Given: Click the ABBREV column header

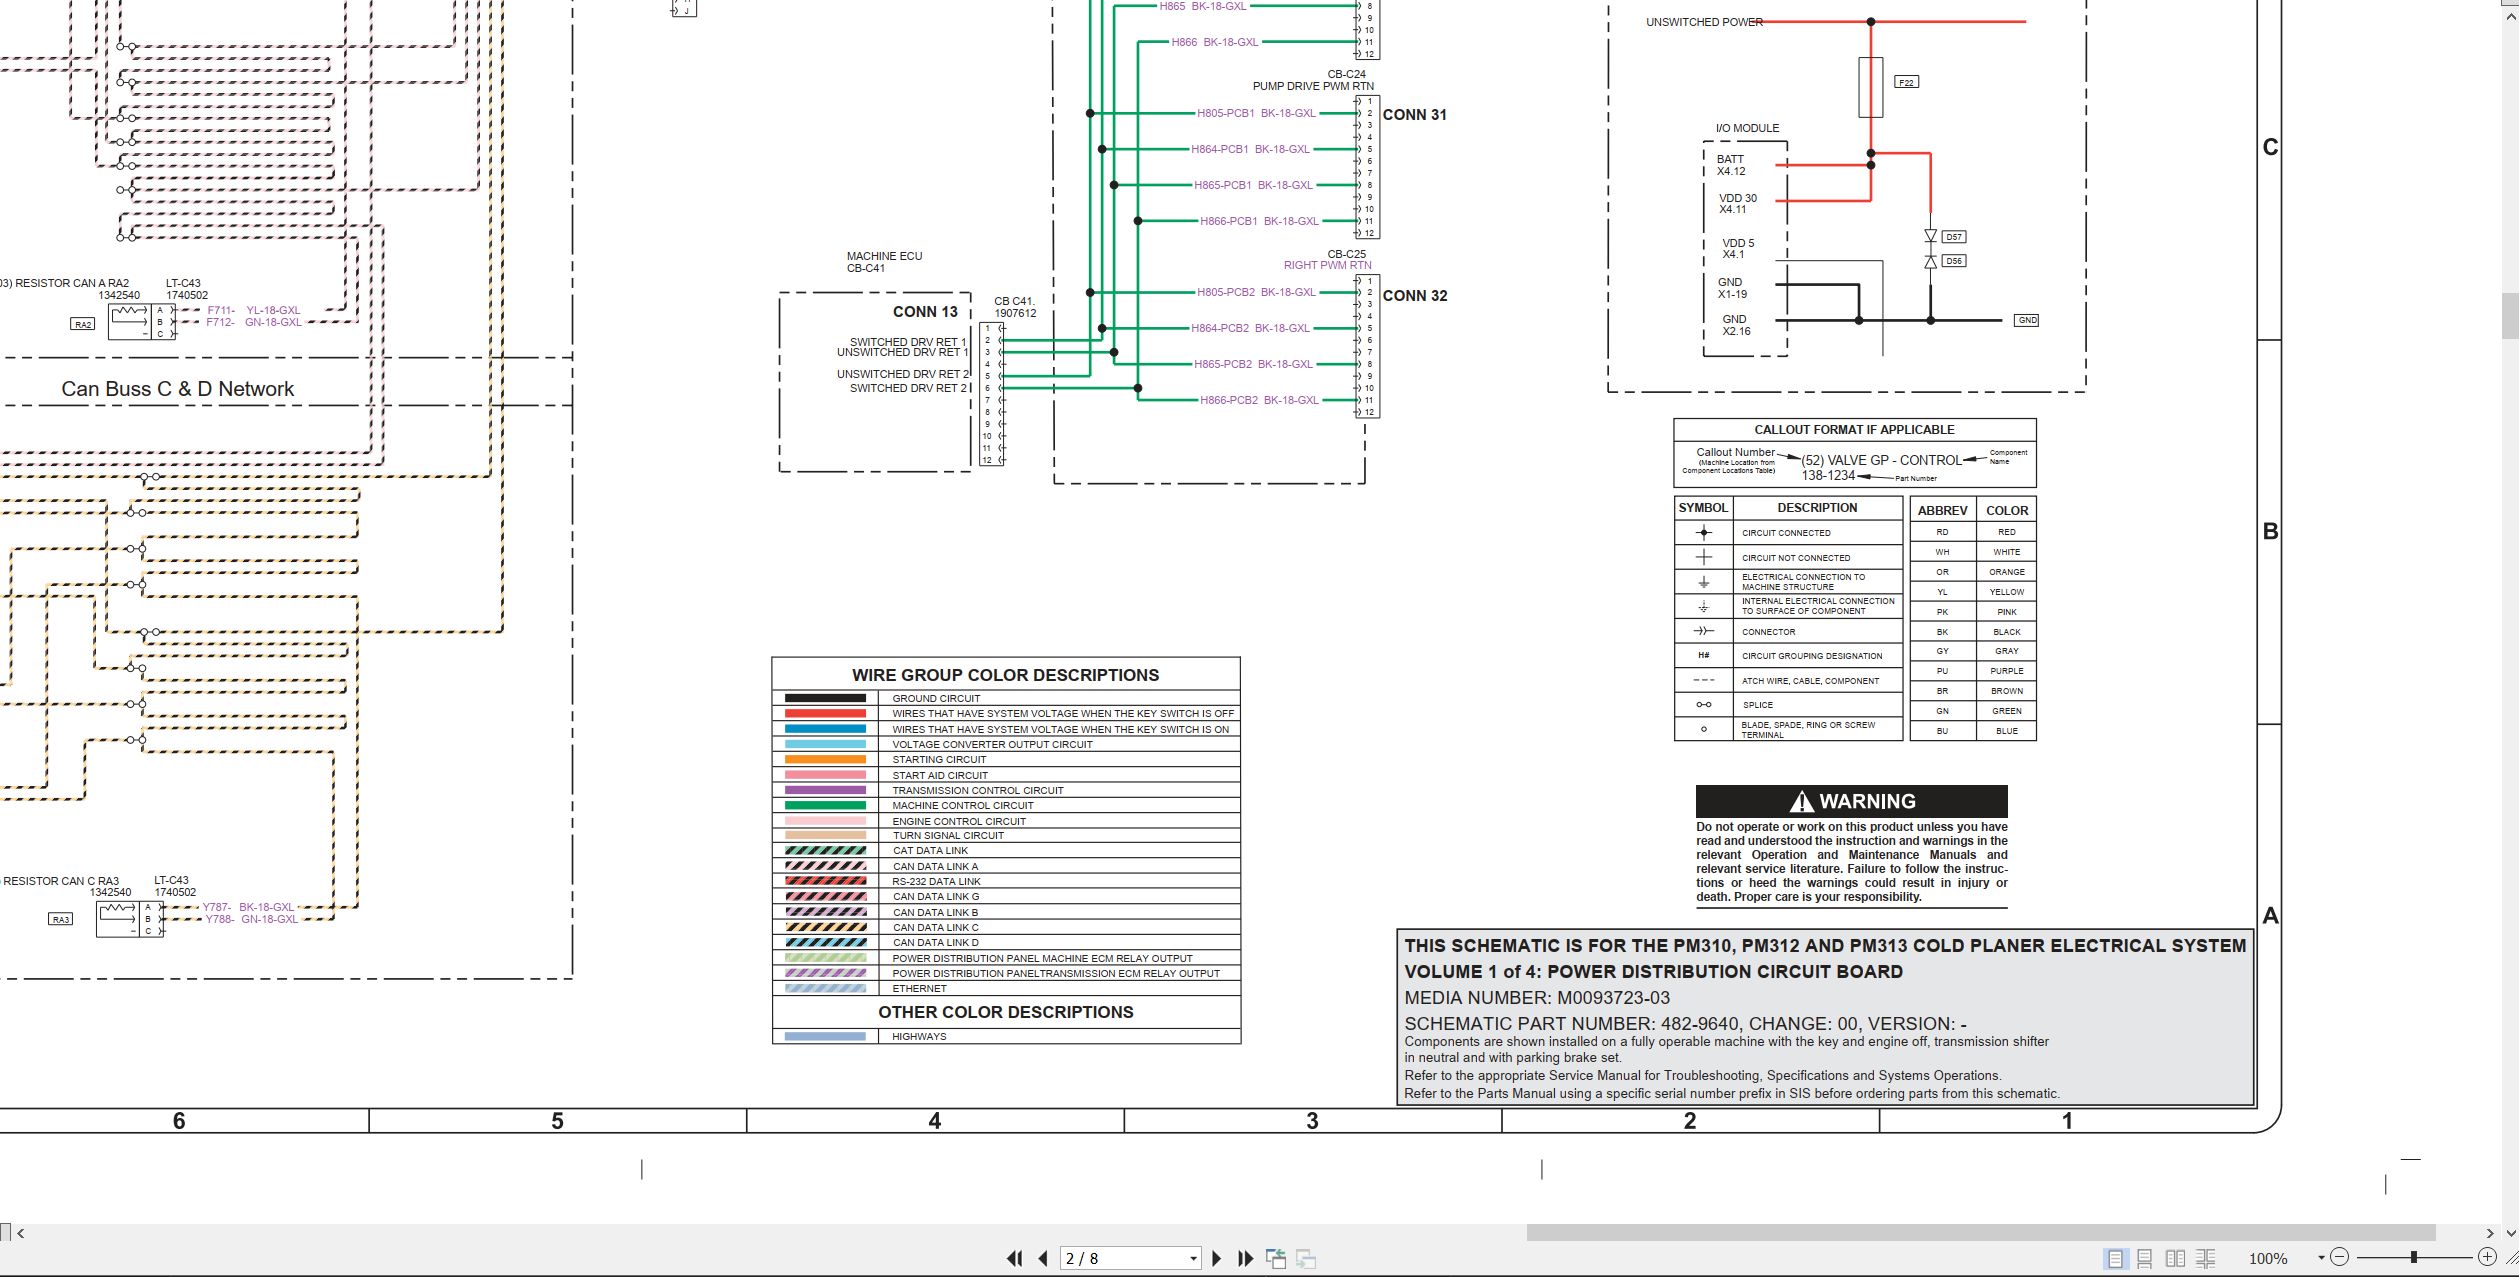Looking at the screenshot, I should tap(1942, 510).
